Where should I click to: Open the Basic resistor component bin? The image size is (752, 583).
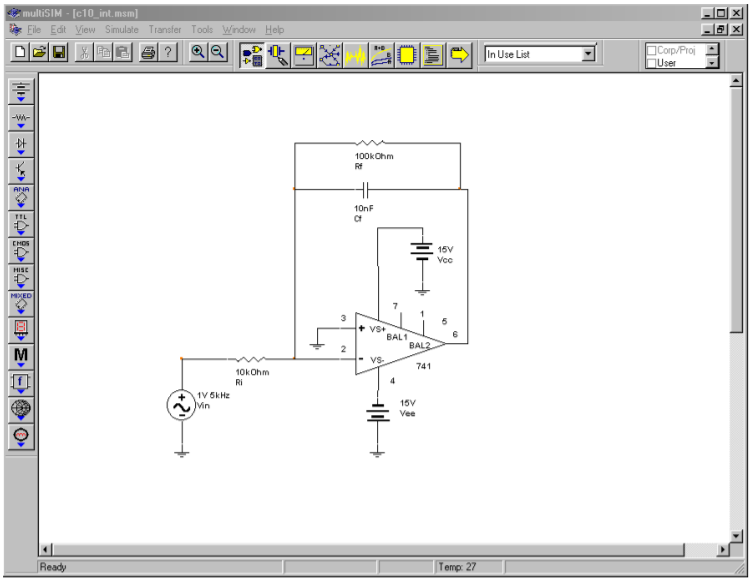pos(21,118)
